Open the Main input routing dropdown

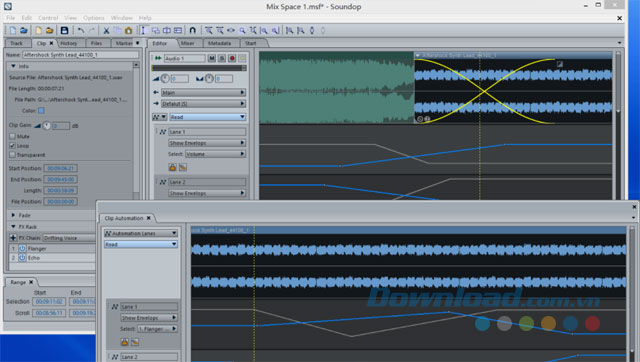point(203,93)
